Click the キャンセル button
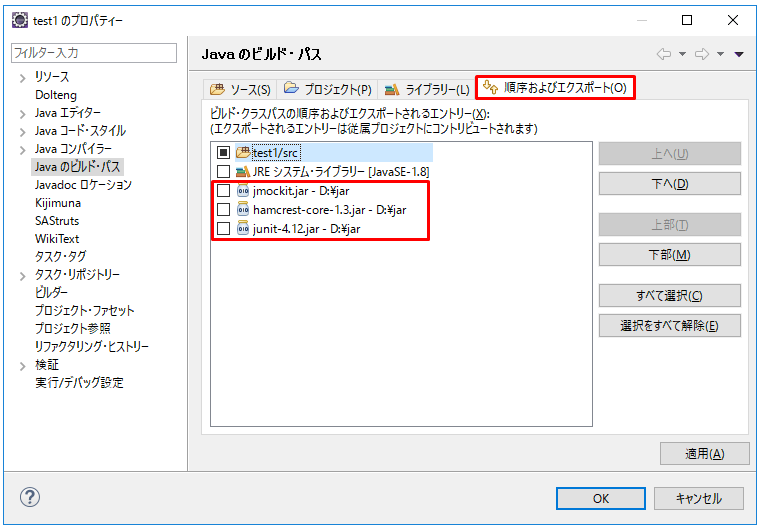 [699, 498]
